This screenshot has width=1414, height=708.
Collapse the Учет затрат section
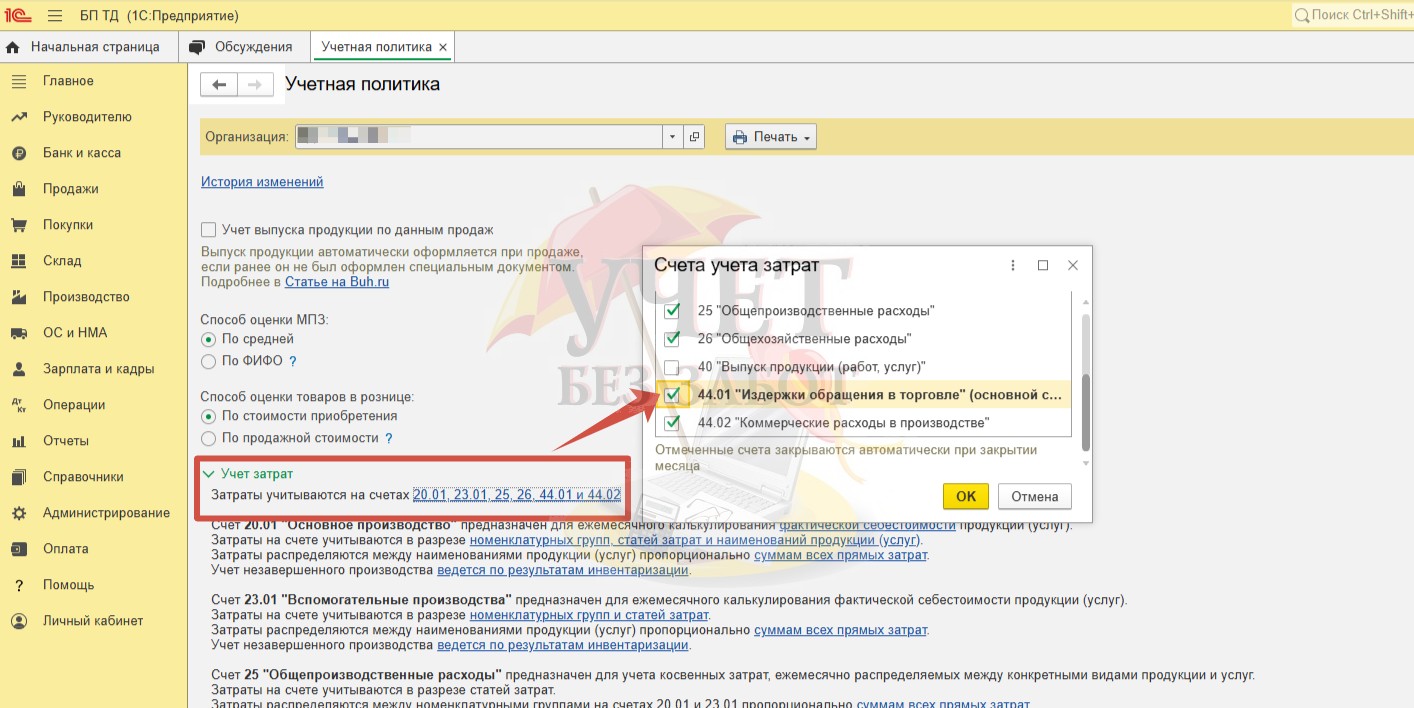209,474
